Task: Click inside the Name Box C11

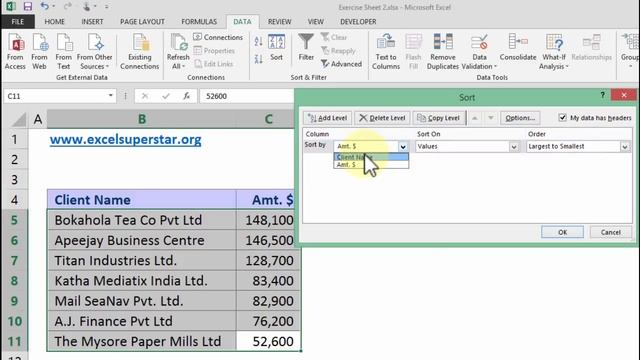Action: coord(55,96)
